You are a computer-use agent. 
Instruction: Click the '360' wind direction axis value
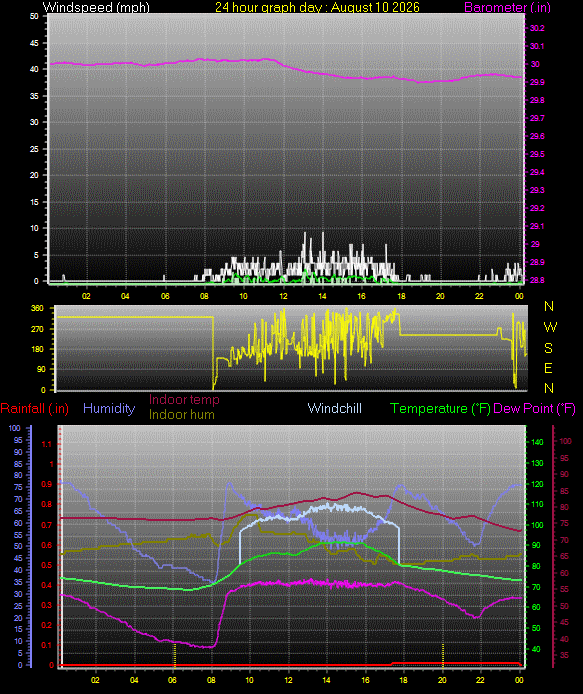pos(38,308)
